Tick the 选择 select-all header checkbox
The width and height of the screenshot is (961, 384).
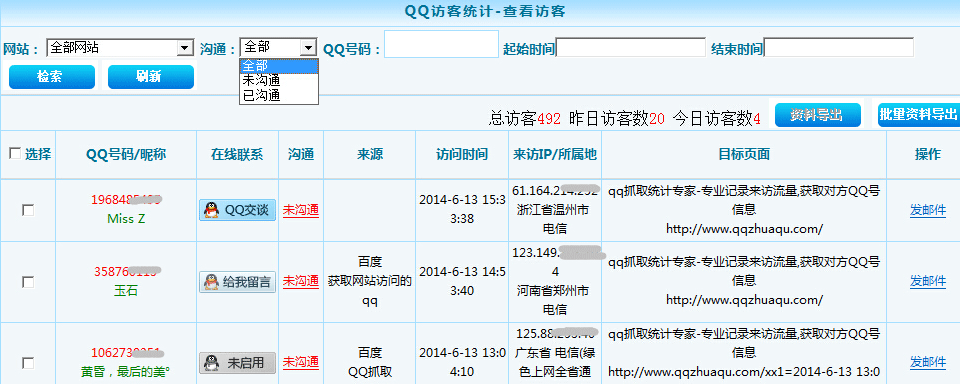tap(15, 154)
